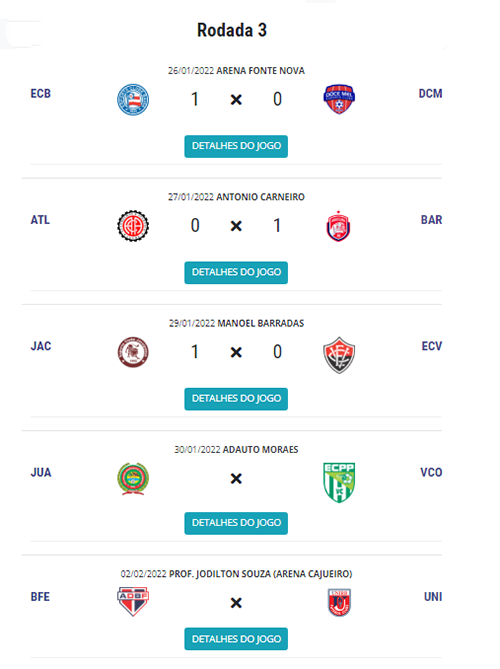Open the JAC Jacuipense lion crest
This screenshot has width=500, height=669.
click(133, 352)
